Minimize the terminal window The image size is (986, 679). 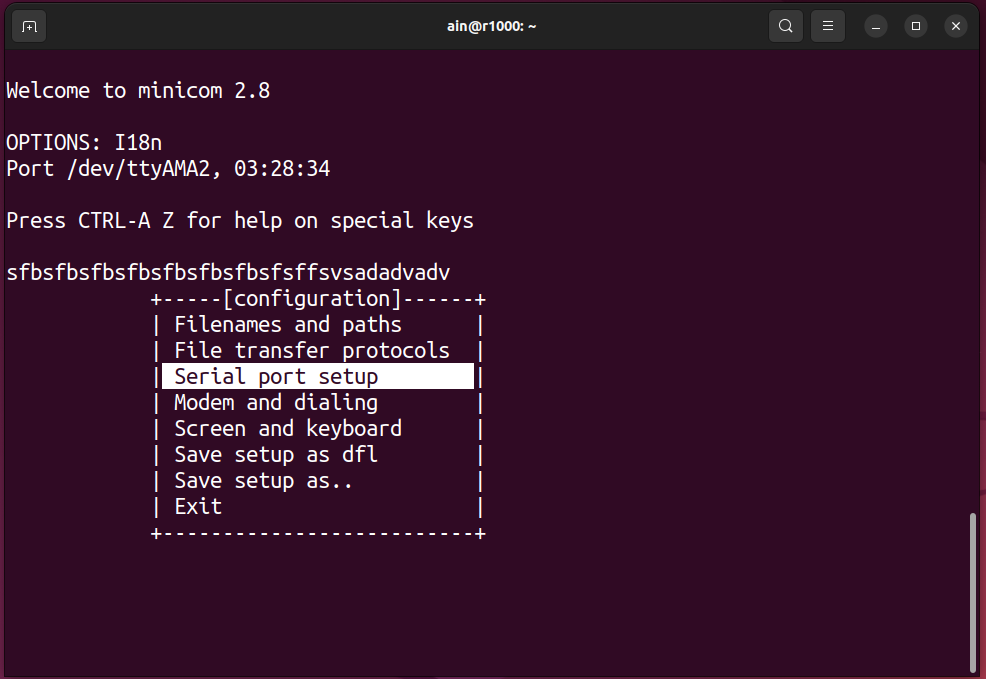pos(875,26)
